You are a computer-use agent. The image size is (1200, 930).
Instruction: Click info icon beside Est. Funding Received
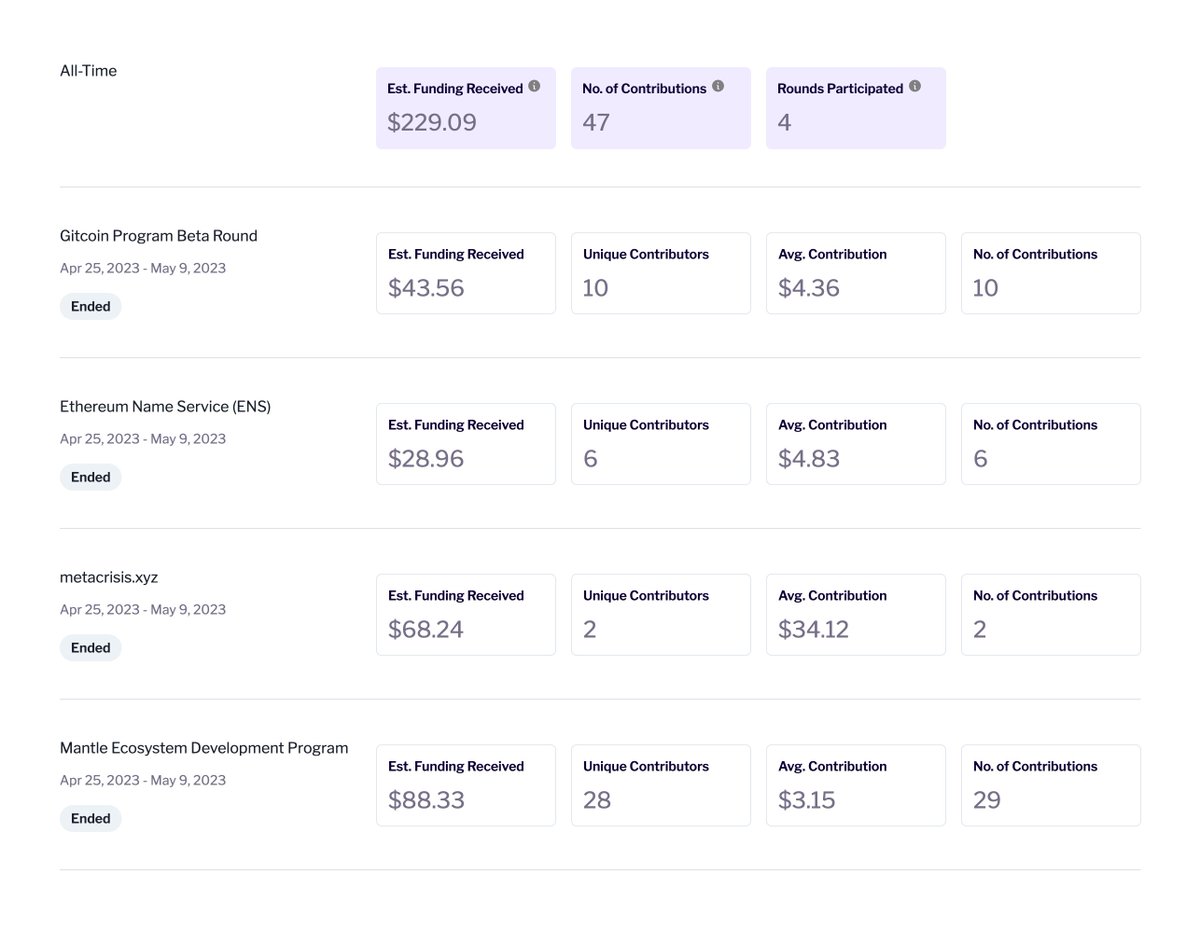tap(534, 87)
